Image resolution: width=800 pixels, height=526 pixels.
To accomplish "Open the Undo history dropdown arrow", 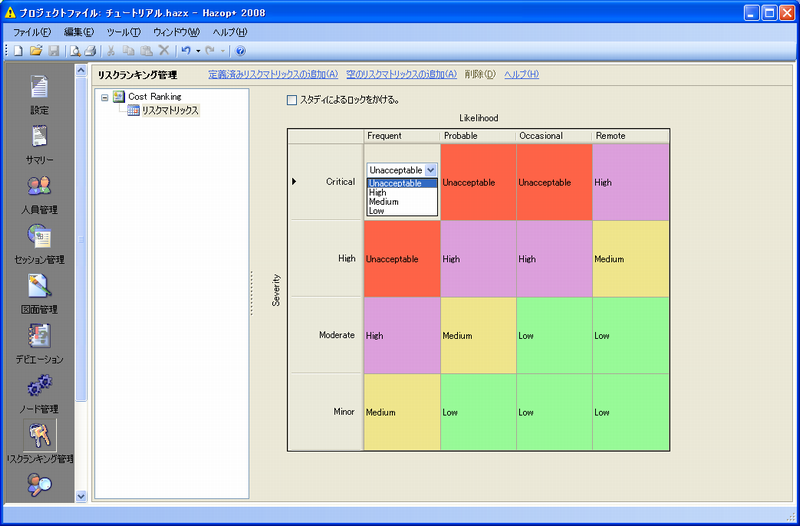I will tap(198, 51).
